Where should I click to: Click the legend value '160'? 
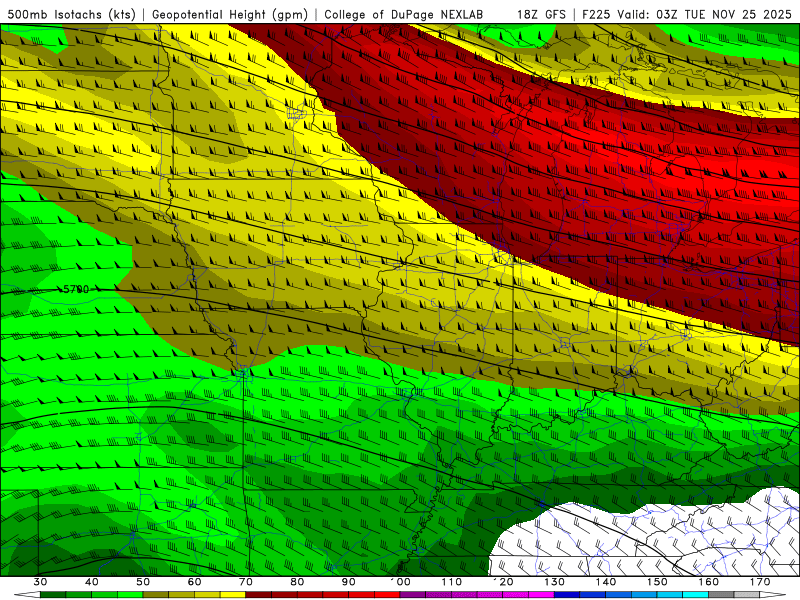tap(709, 582)
